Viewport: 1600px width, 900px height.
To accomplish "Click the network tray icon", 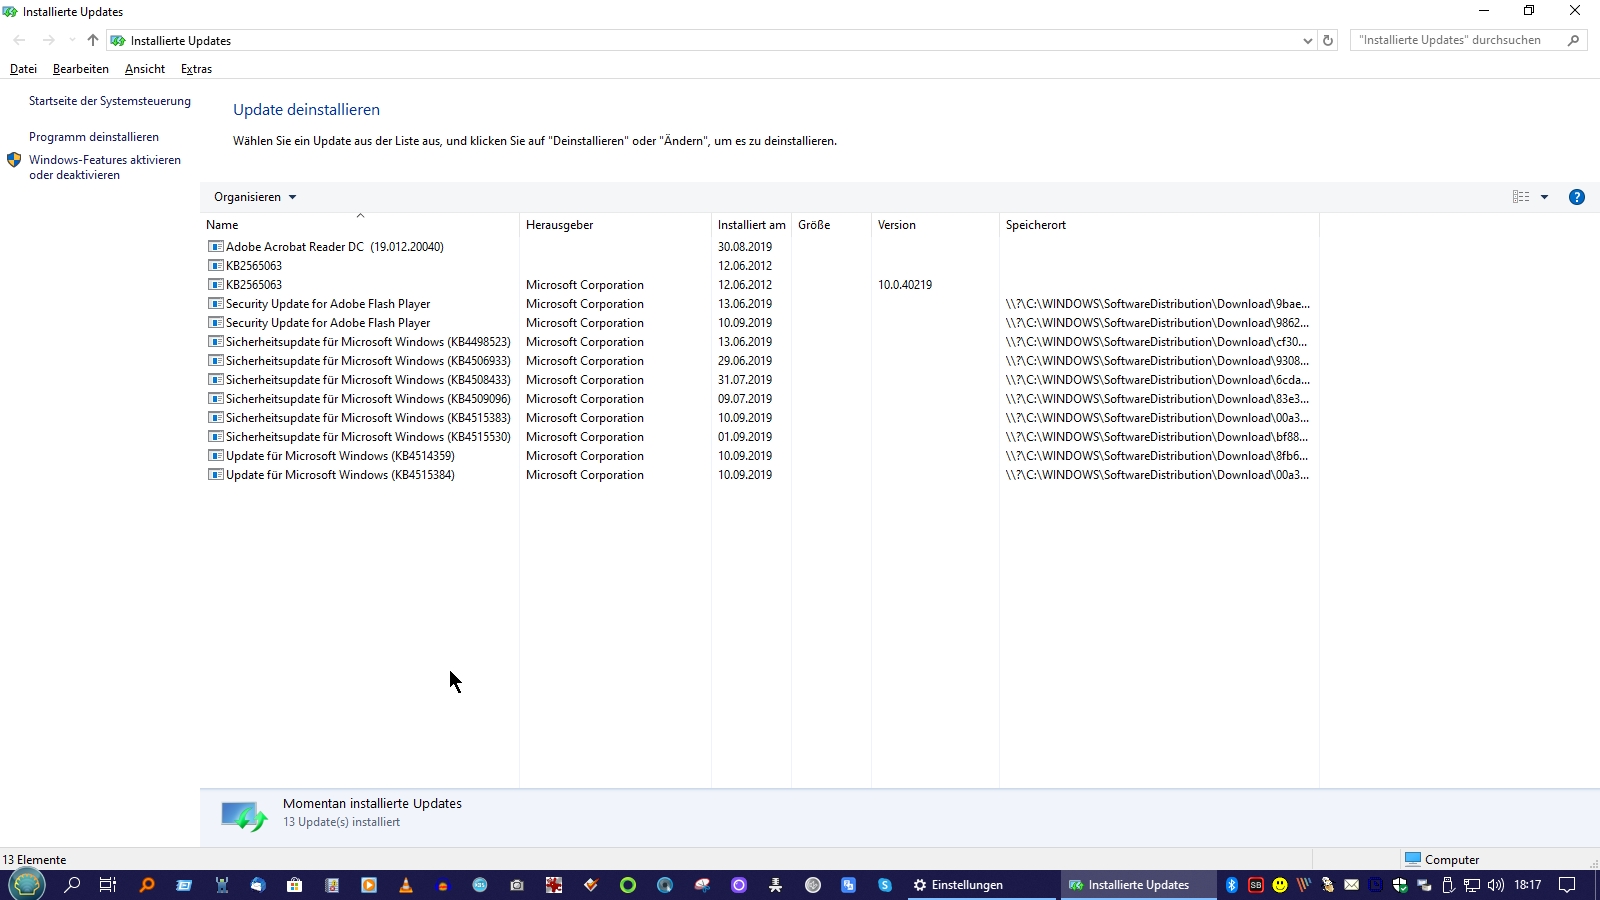I will [x=1472, y=885].
